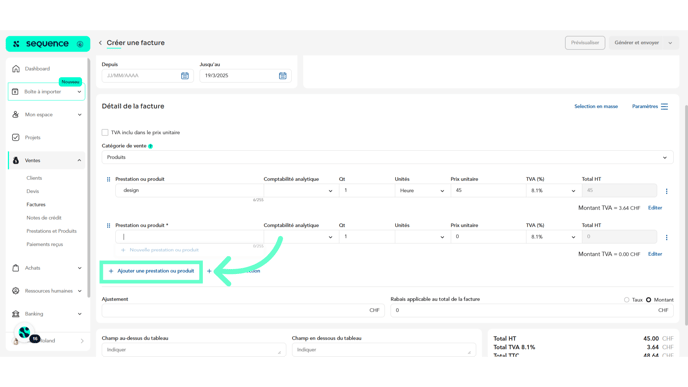This screenshot has height=387, width=688.
Task: Open the Devis submenu item
Action: [33, 191]
